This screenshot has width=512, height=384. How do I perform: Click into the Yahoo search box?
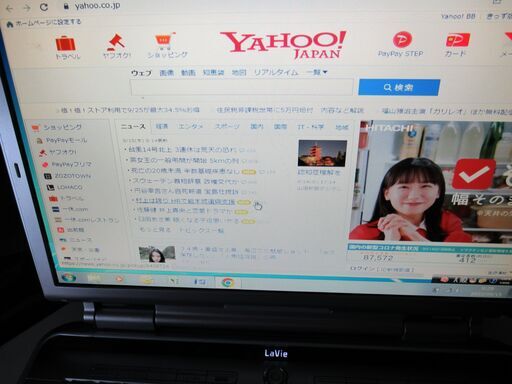pyautogui.click(x=242, y=88)
